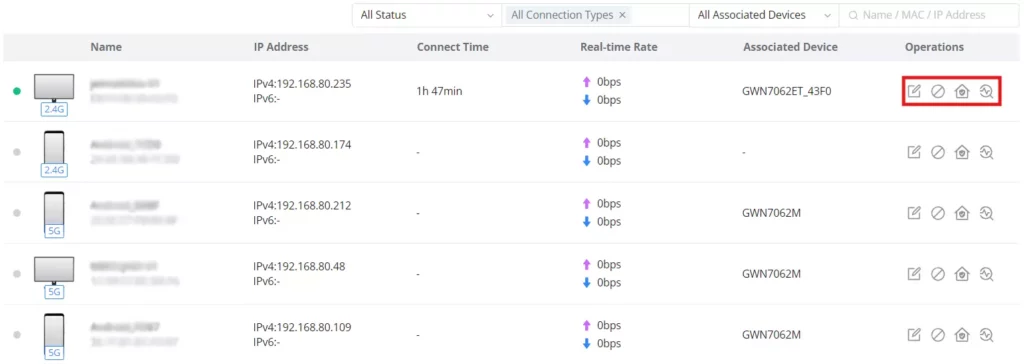
Task: Click the Name column header
Action: point(106,47)
